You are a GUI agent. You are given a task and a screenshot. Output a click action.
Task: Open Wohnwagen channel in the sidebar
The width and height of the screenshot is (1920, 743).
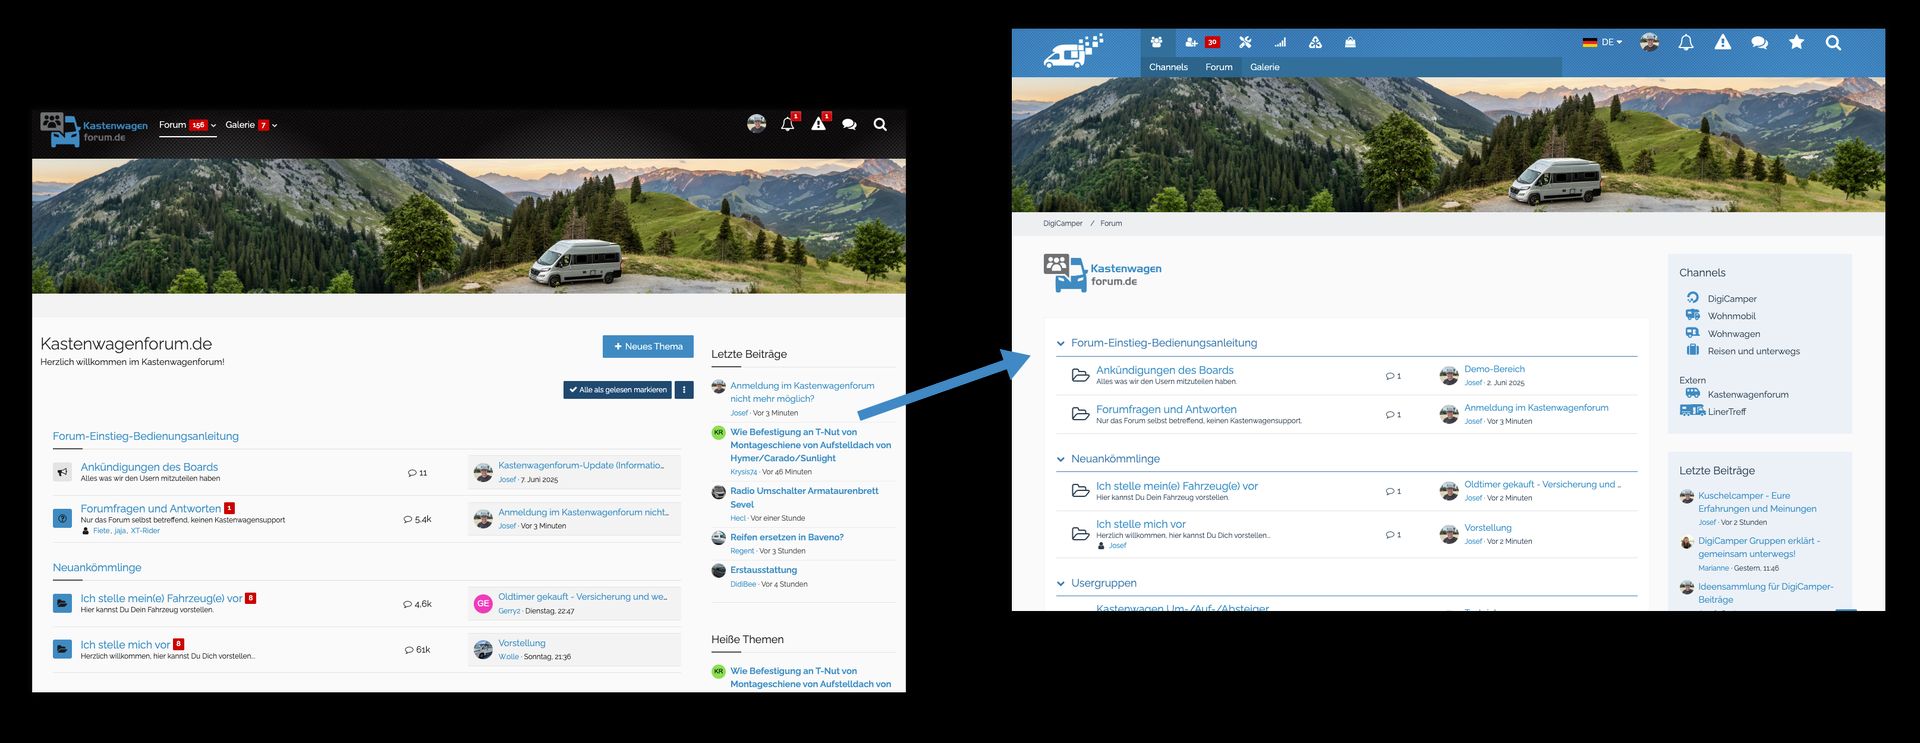click(1734, 334)
